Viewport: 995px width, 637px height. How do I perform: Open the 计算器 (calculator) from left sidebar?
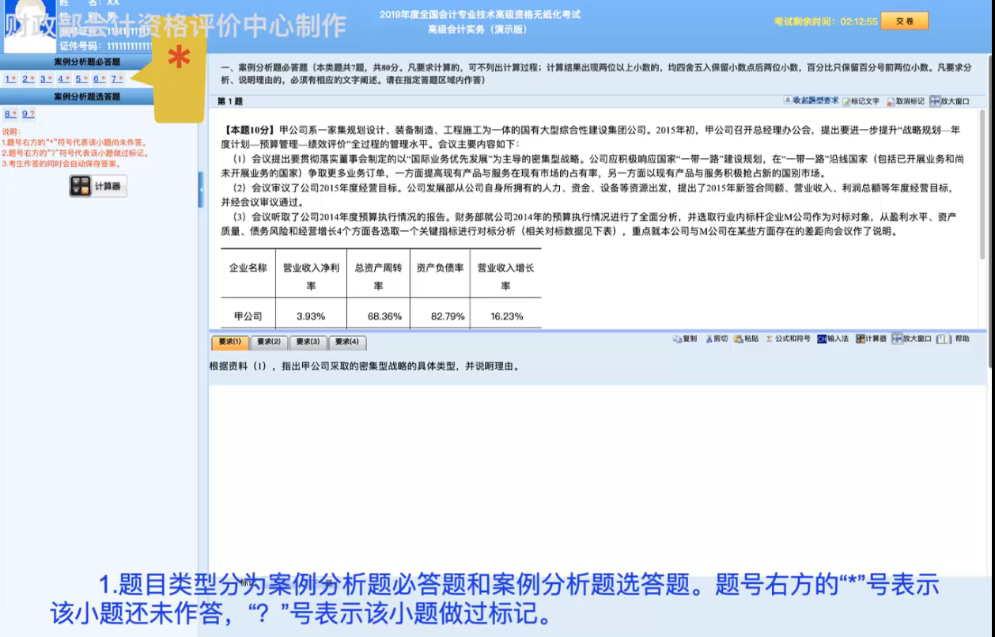pyautogui.click(x=100, y=186)
